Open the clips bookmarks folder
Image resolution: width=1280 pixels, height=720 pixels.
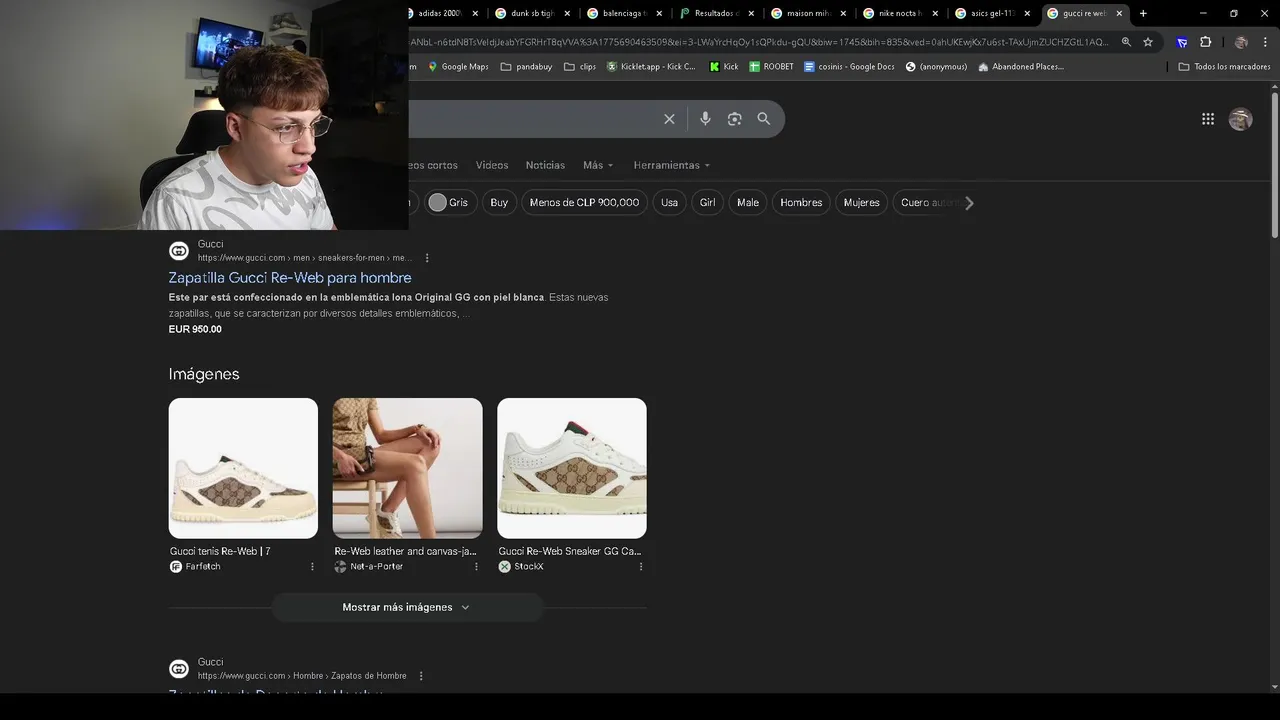580,67
